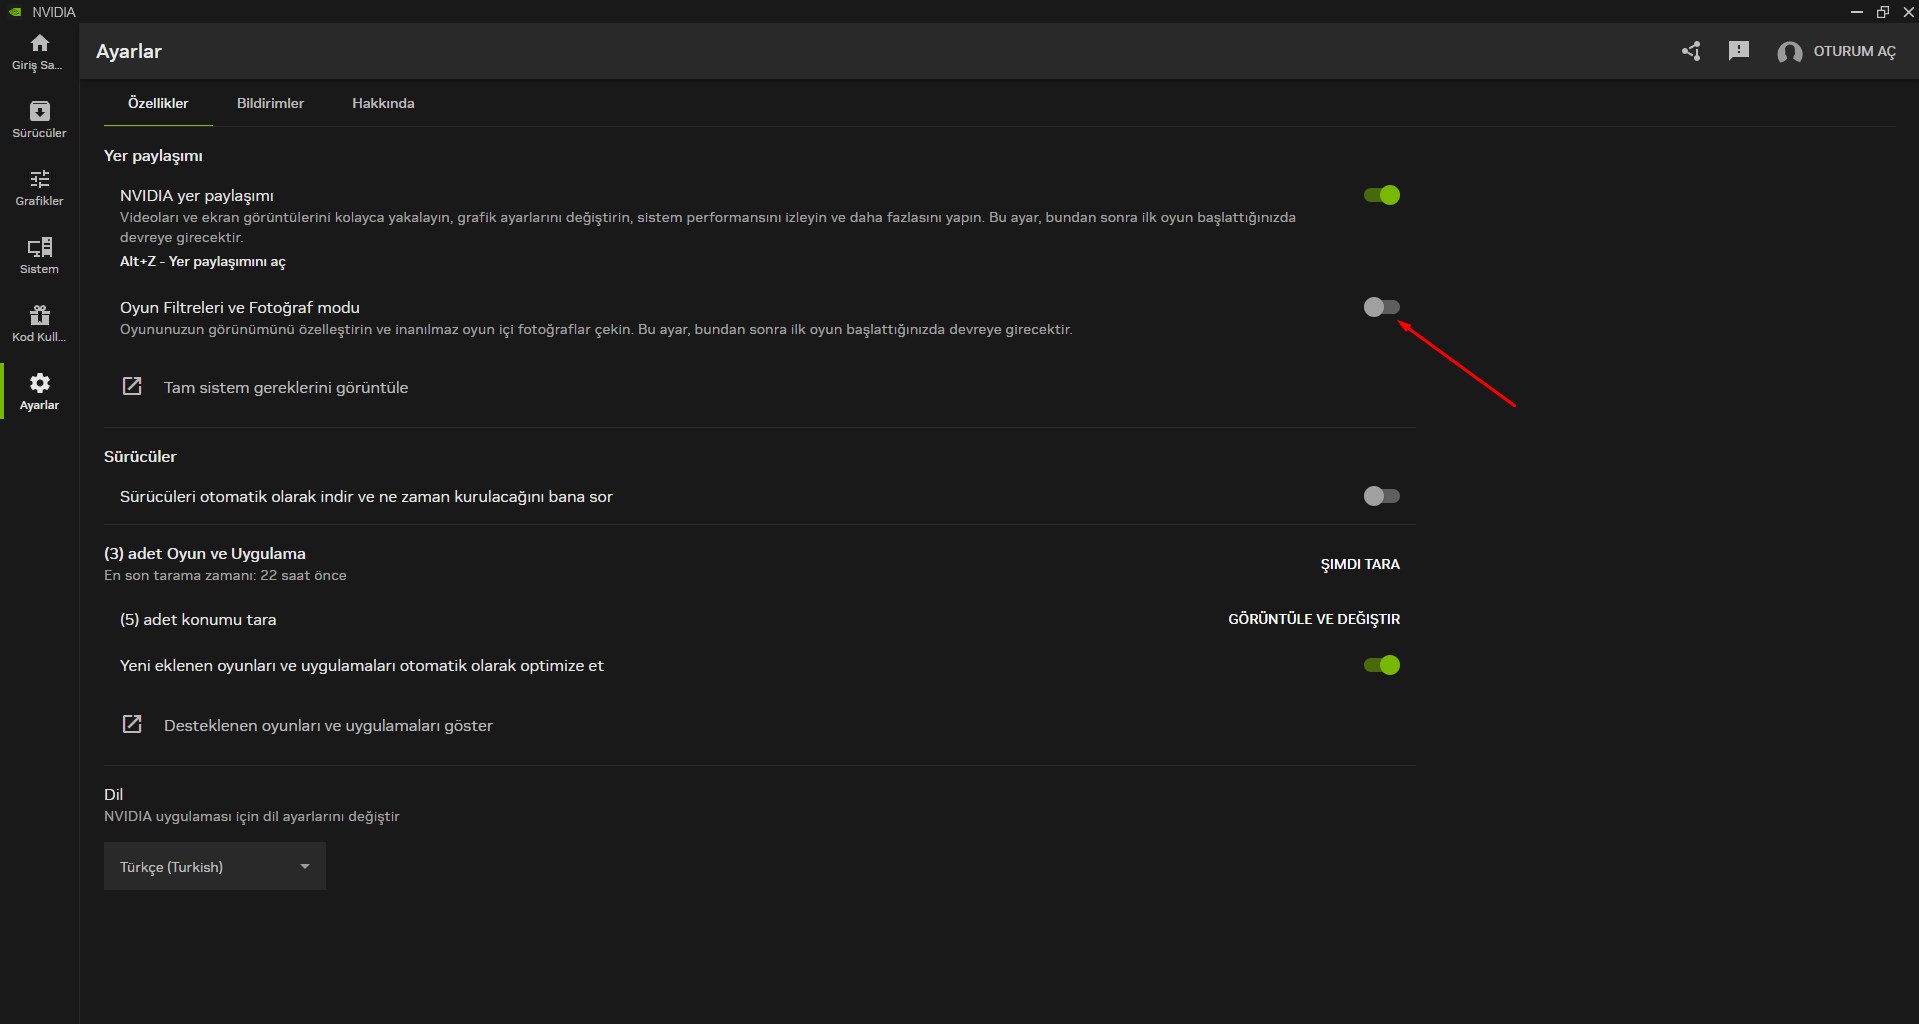1919x1024 pixels.
Task: Click the ŞIMDI TARA button
Action: (1359, 564)
